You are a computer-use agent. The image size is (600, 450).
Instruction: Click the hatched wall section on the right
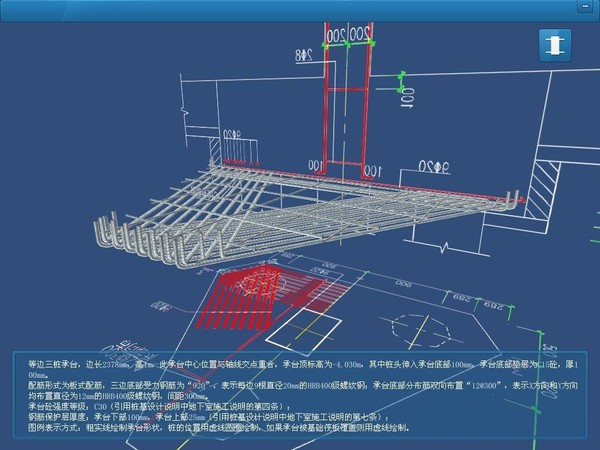pos(547,185)
